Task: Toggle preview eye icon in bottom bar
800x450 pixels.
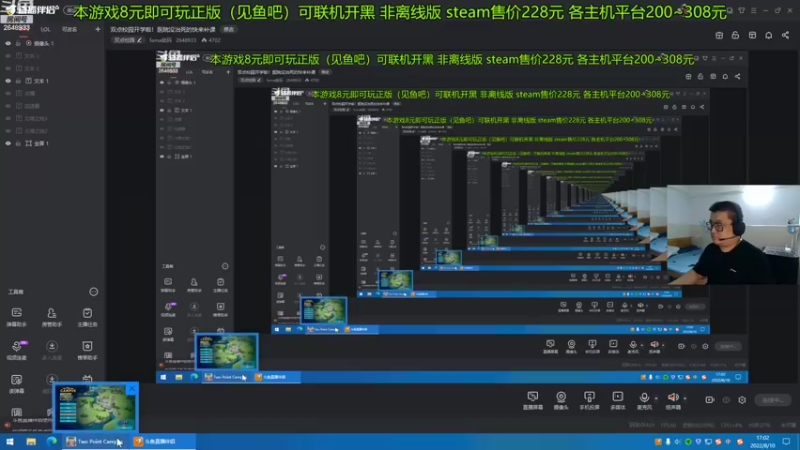Action: pyautogui.click(x=726, y=400)
